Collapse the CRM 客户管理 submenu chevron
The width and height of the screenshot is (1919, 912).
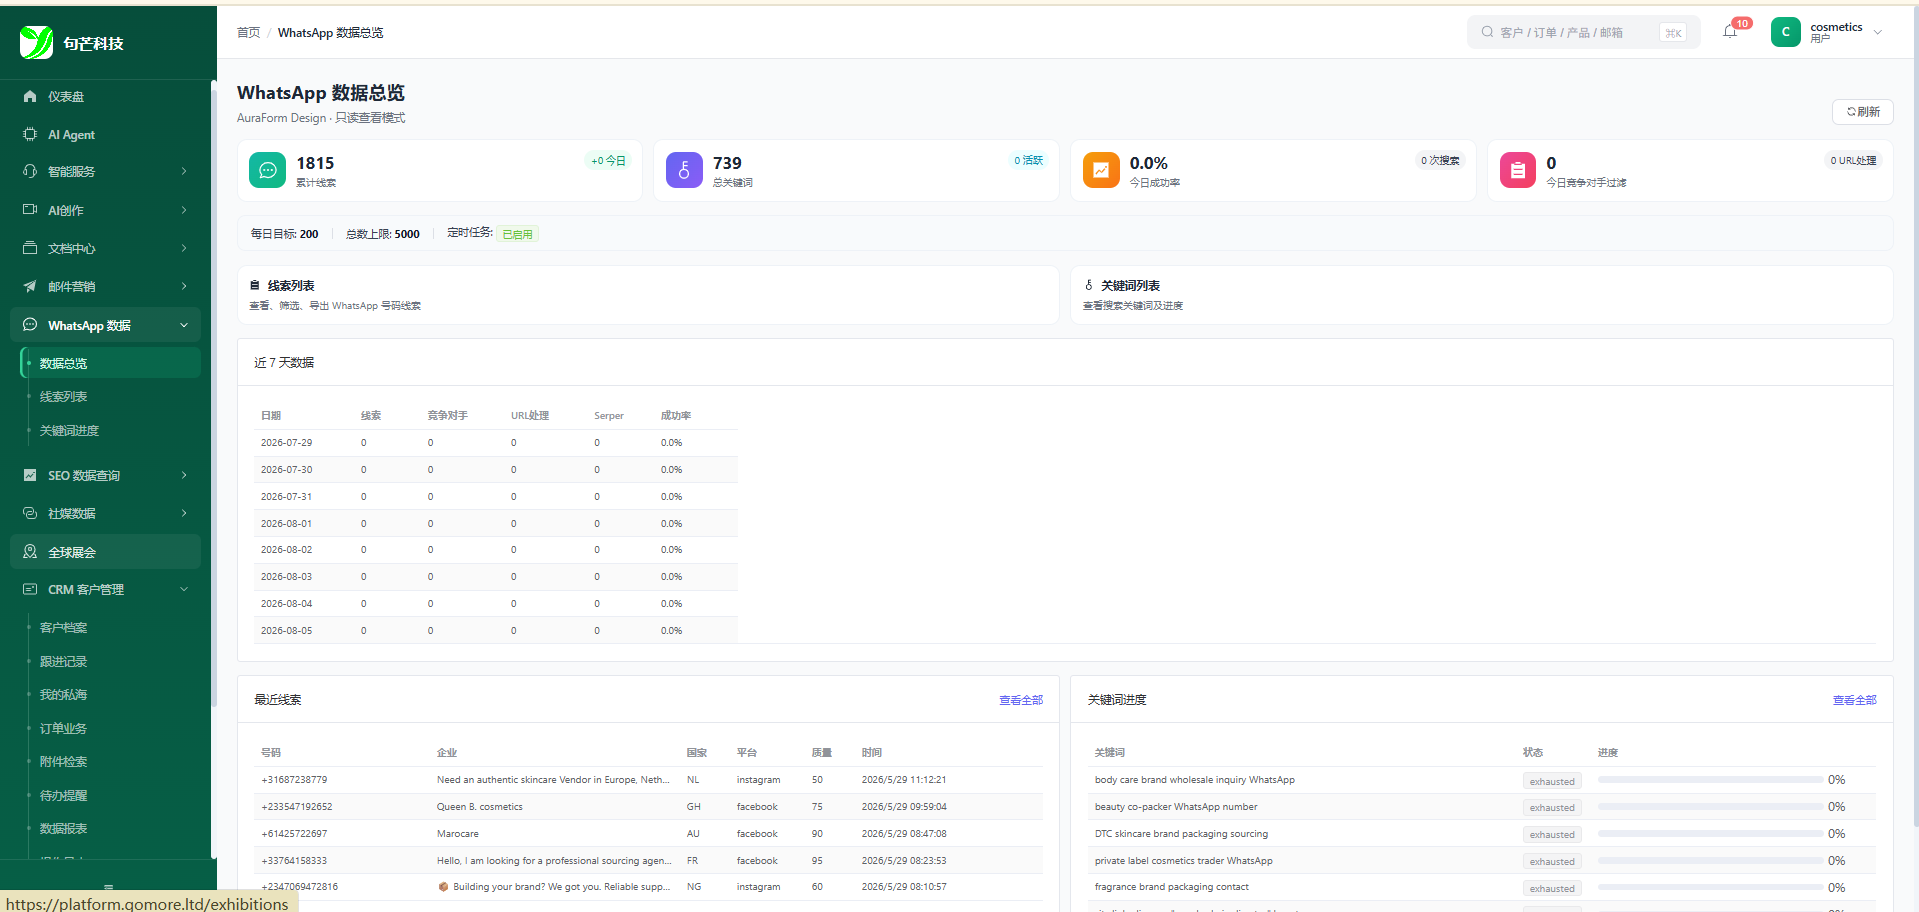184,589
